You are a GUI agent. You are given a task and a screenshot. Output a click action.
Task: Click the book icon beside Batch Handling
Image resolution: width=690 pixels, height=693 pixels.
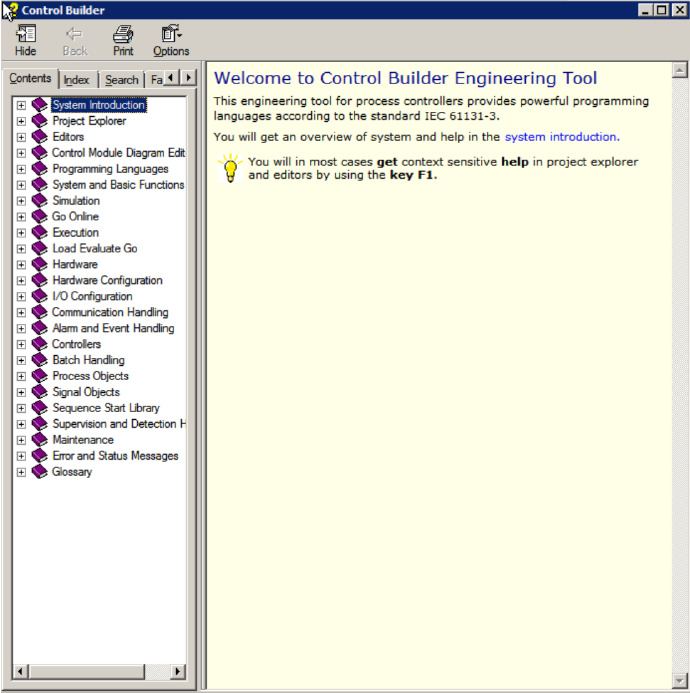point(40,360)
